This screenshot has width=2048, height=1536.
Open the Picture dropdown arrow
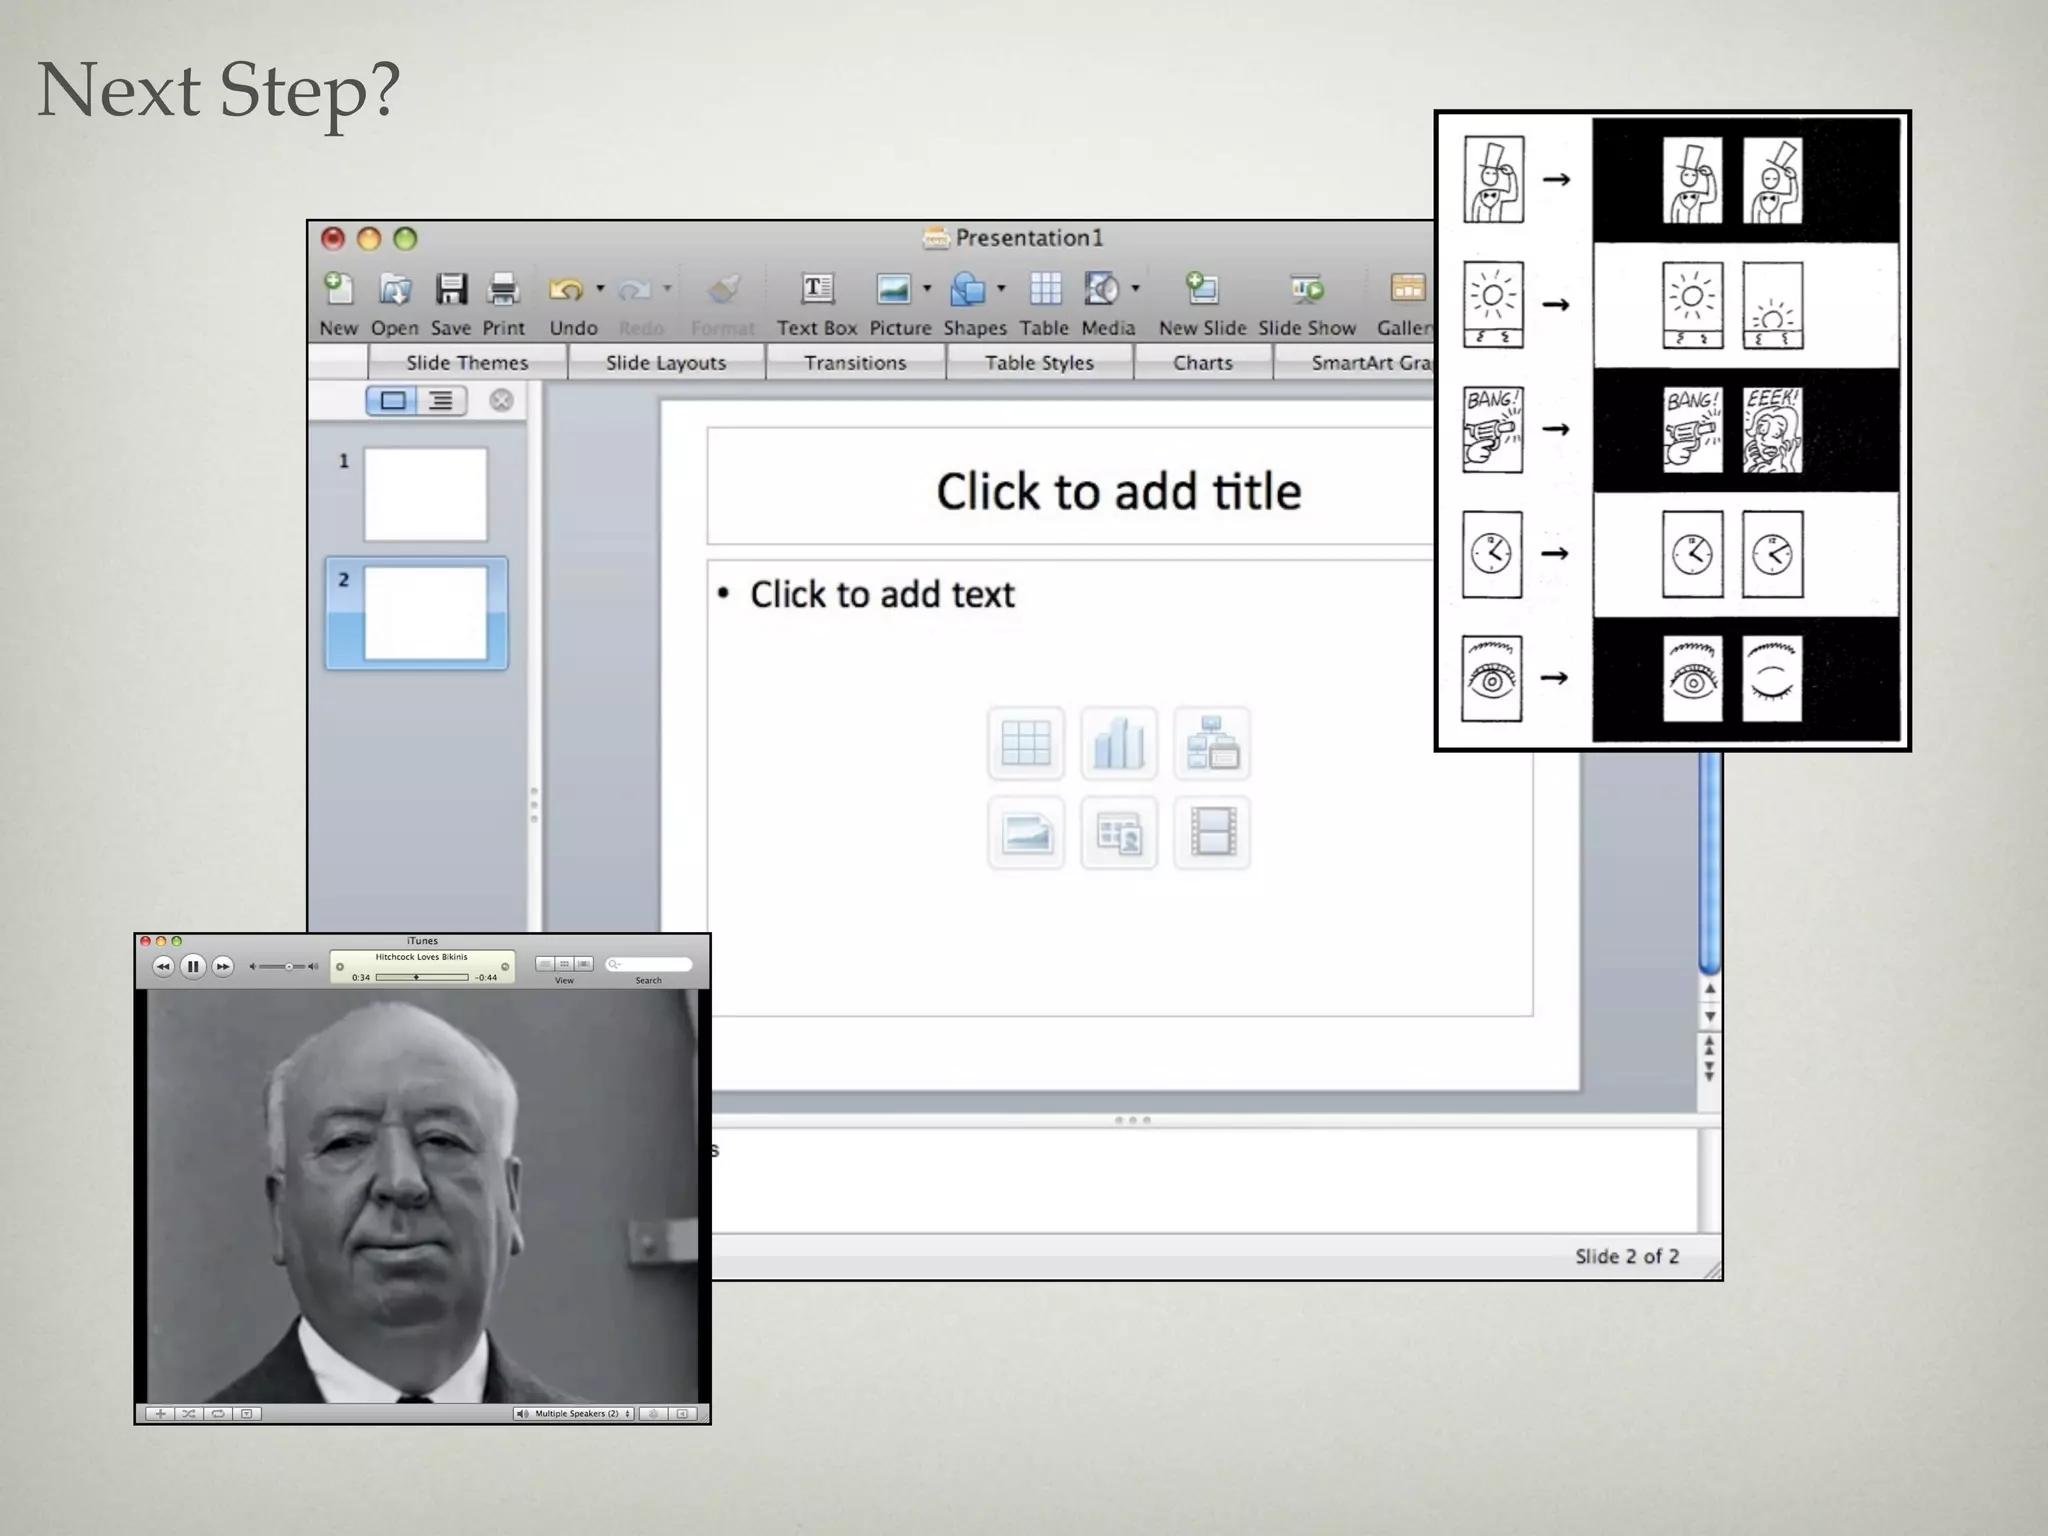tap(927, 289)
